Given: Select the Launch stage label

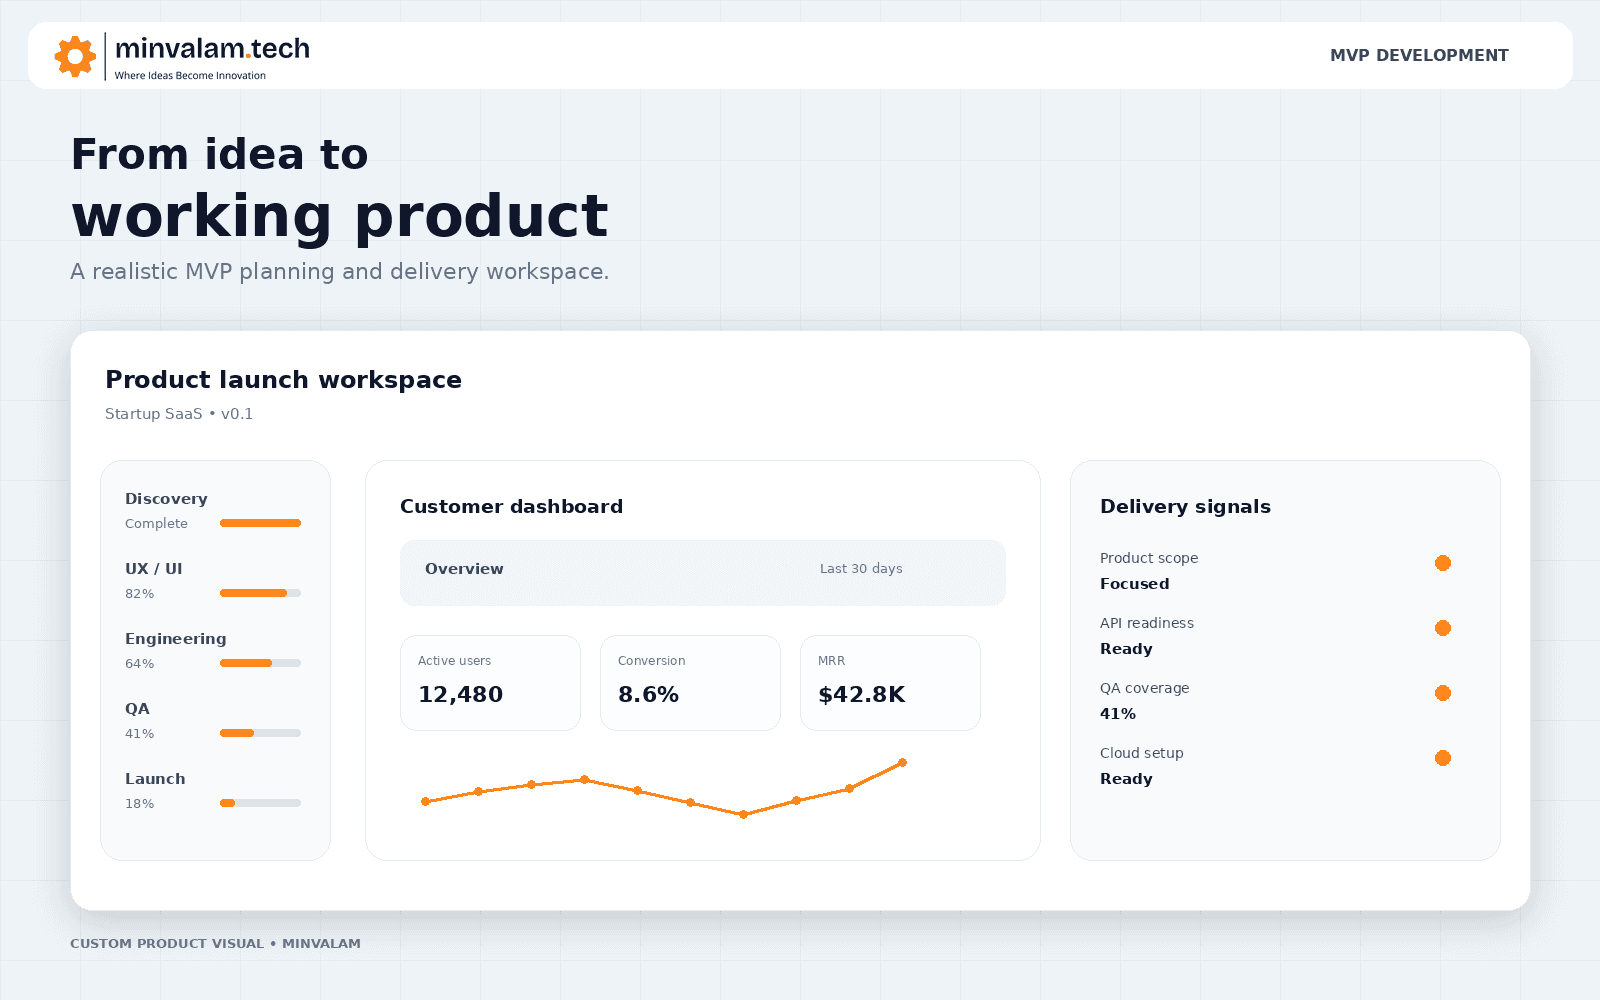Looking at the screenshot, I should [155, 779].
